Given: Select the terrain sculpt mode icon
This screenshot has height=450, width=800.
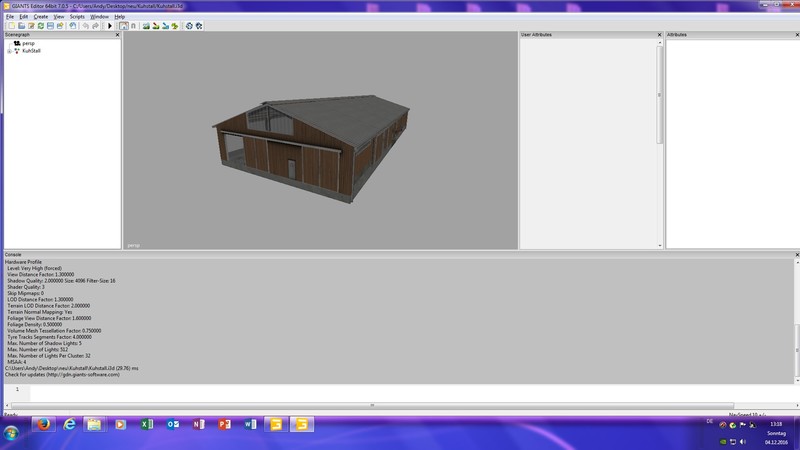Looking at the screenshot, I should pyautogui.click(x=146, y=26).
